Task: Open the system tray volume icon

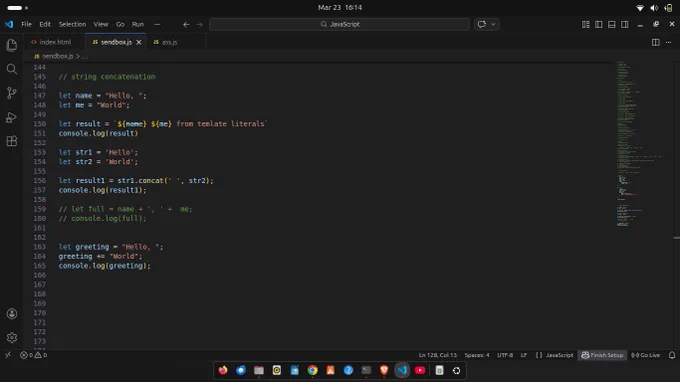Action: coord(654,7)
